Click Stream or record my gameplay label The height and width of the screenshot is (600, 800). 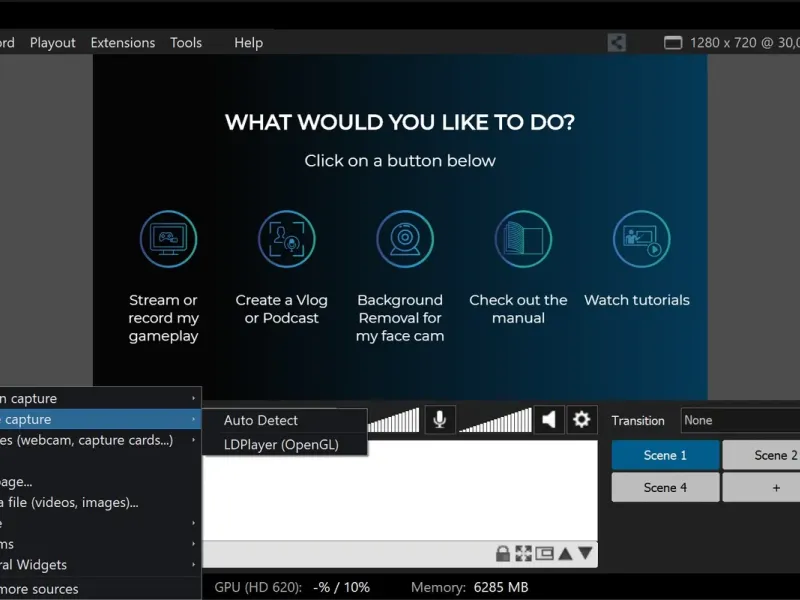(163, 318)
